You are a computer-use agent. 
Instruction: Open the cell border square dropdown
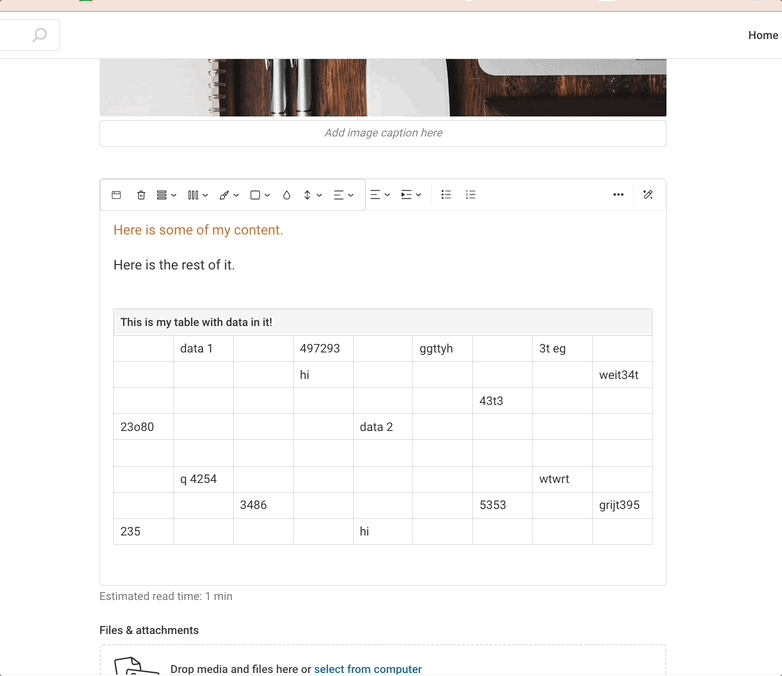(260, 195)
